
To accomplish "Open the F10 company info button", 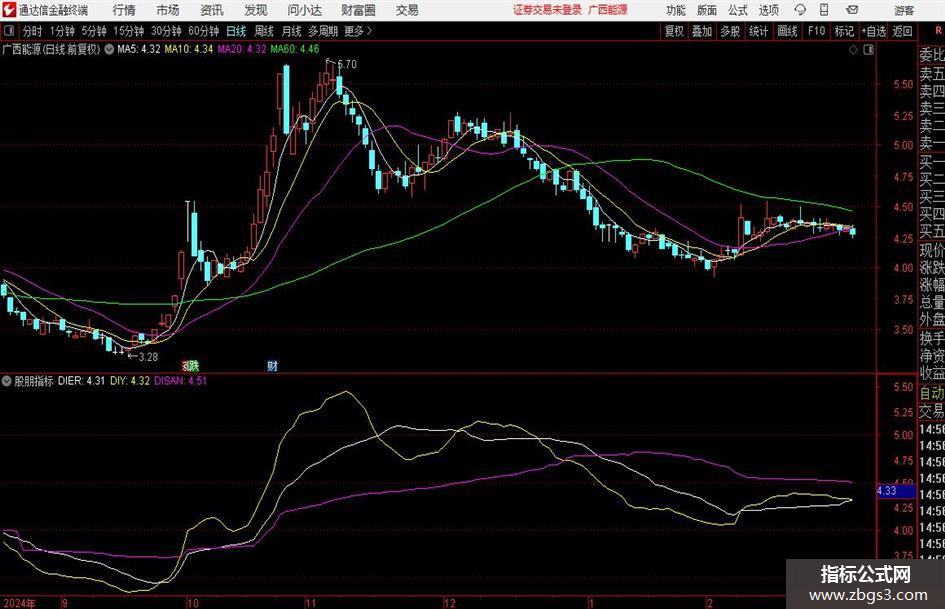I will point(816,31).
